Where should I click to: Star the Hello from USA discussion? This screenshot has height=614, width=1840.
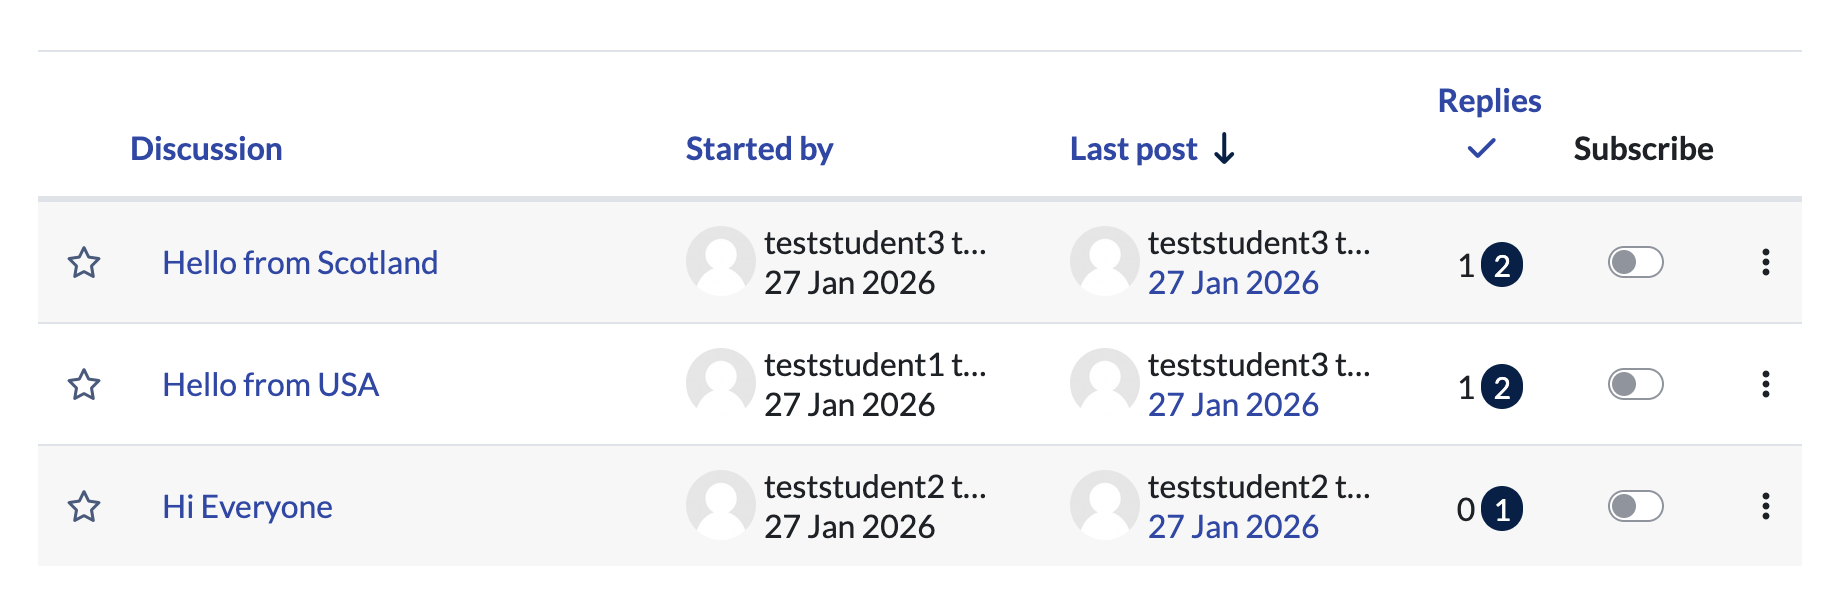tap(84, 385)
